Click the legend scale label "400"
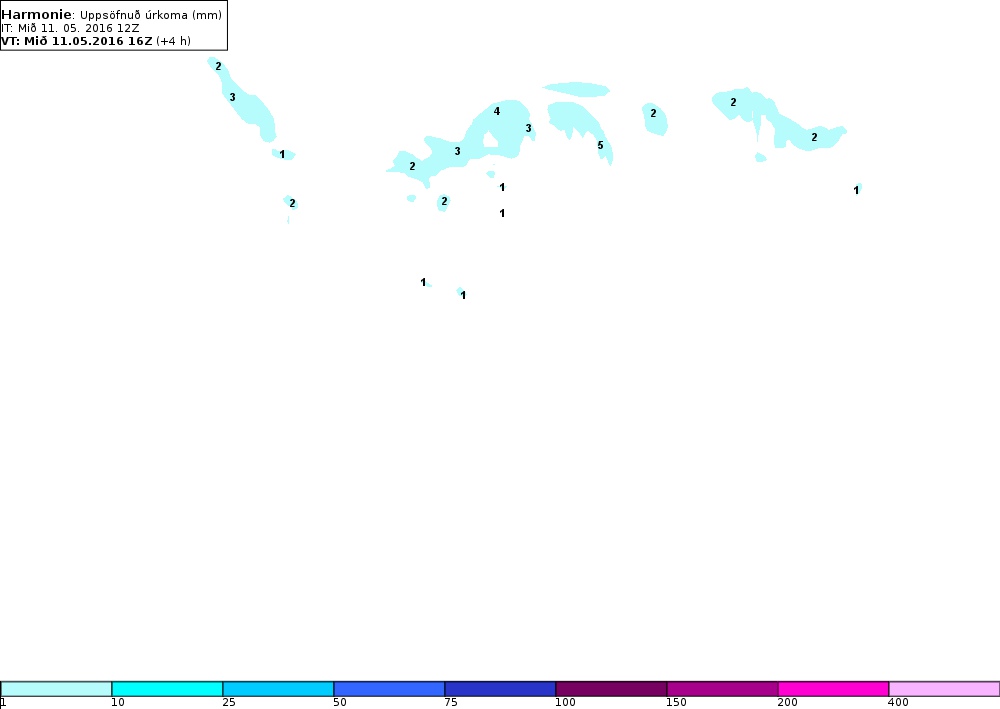The height and width of the screenshot is (709, 1000). [898, 703]
